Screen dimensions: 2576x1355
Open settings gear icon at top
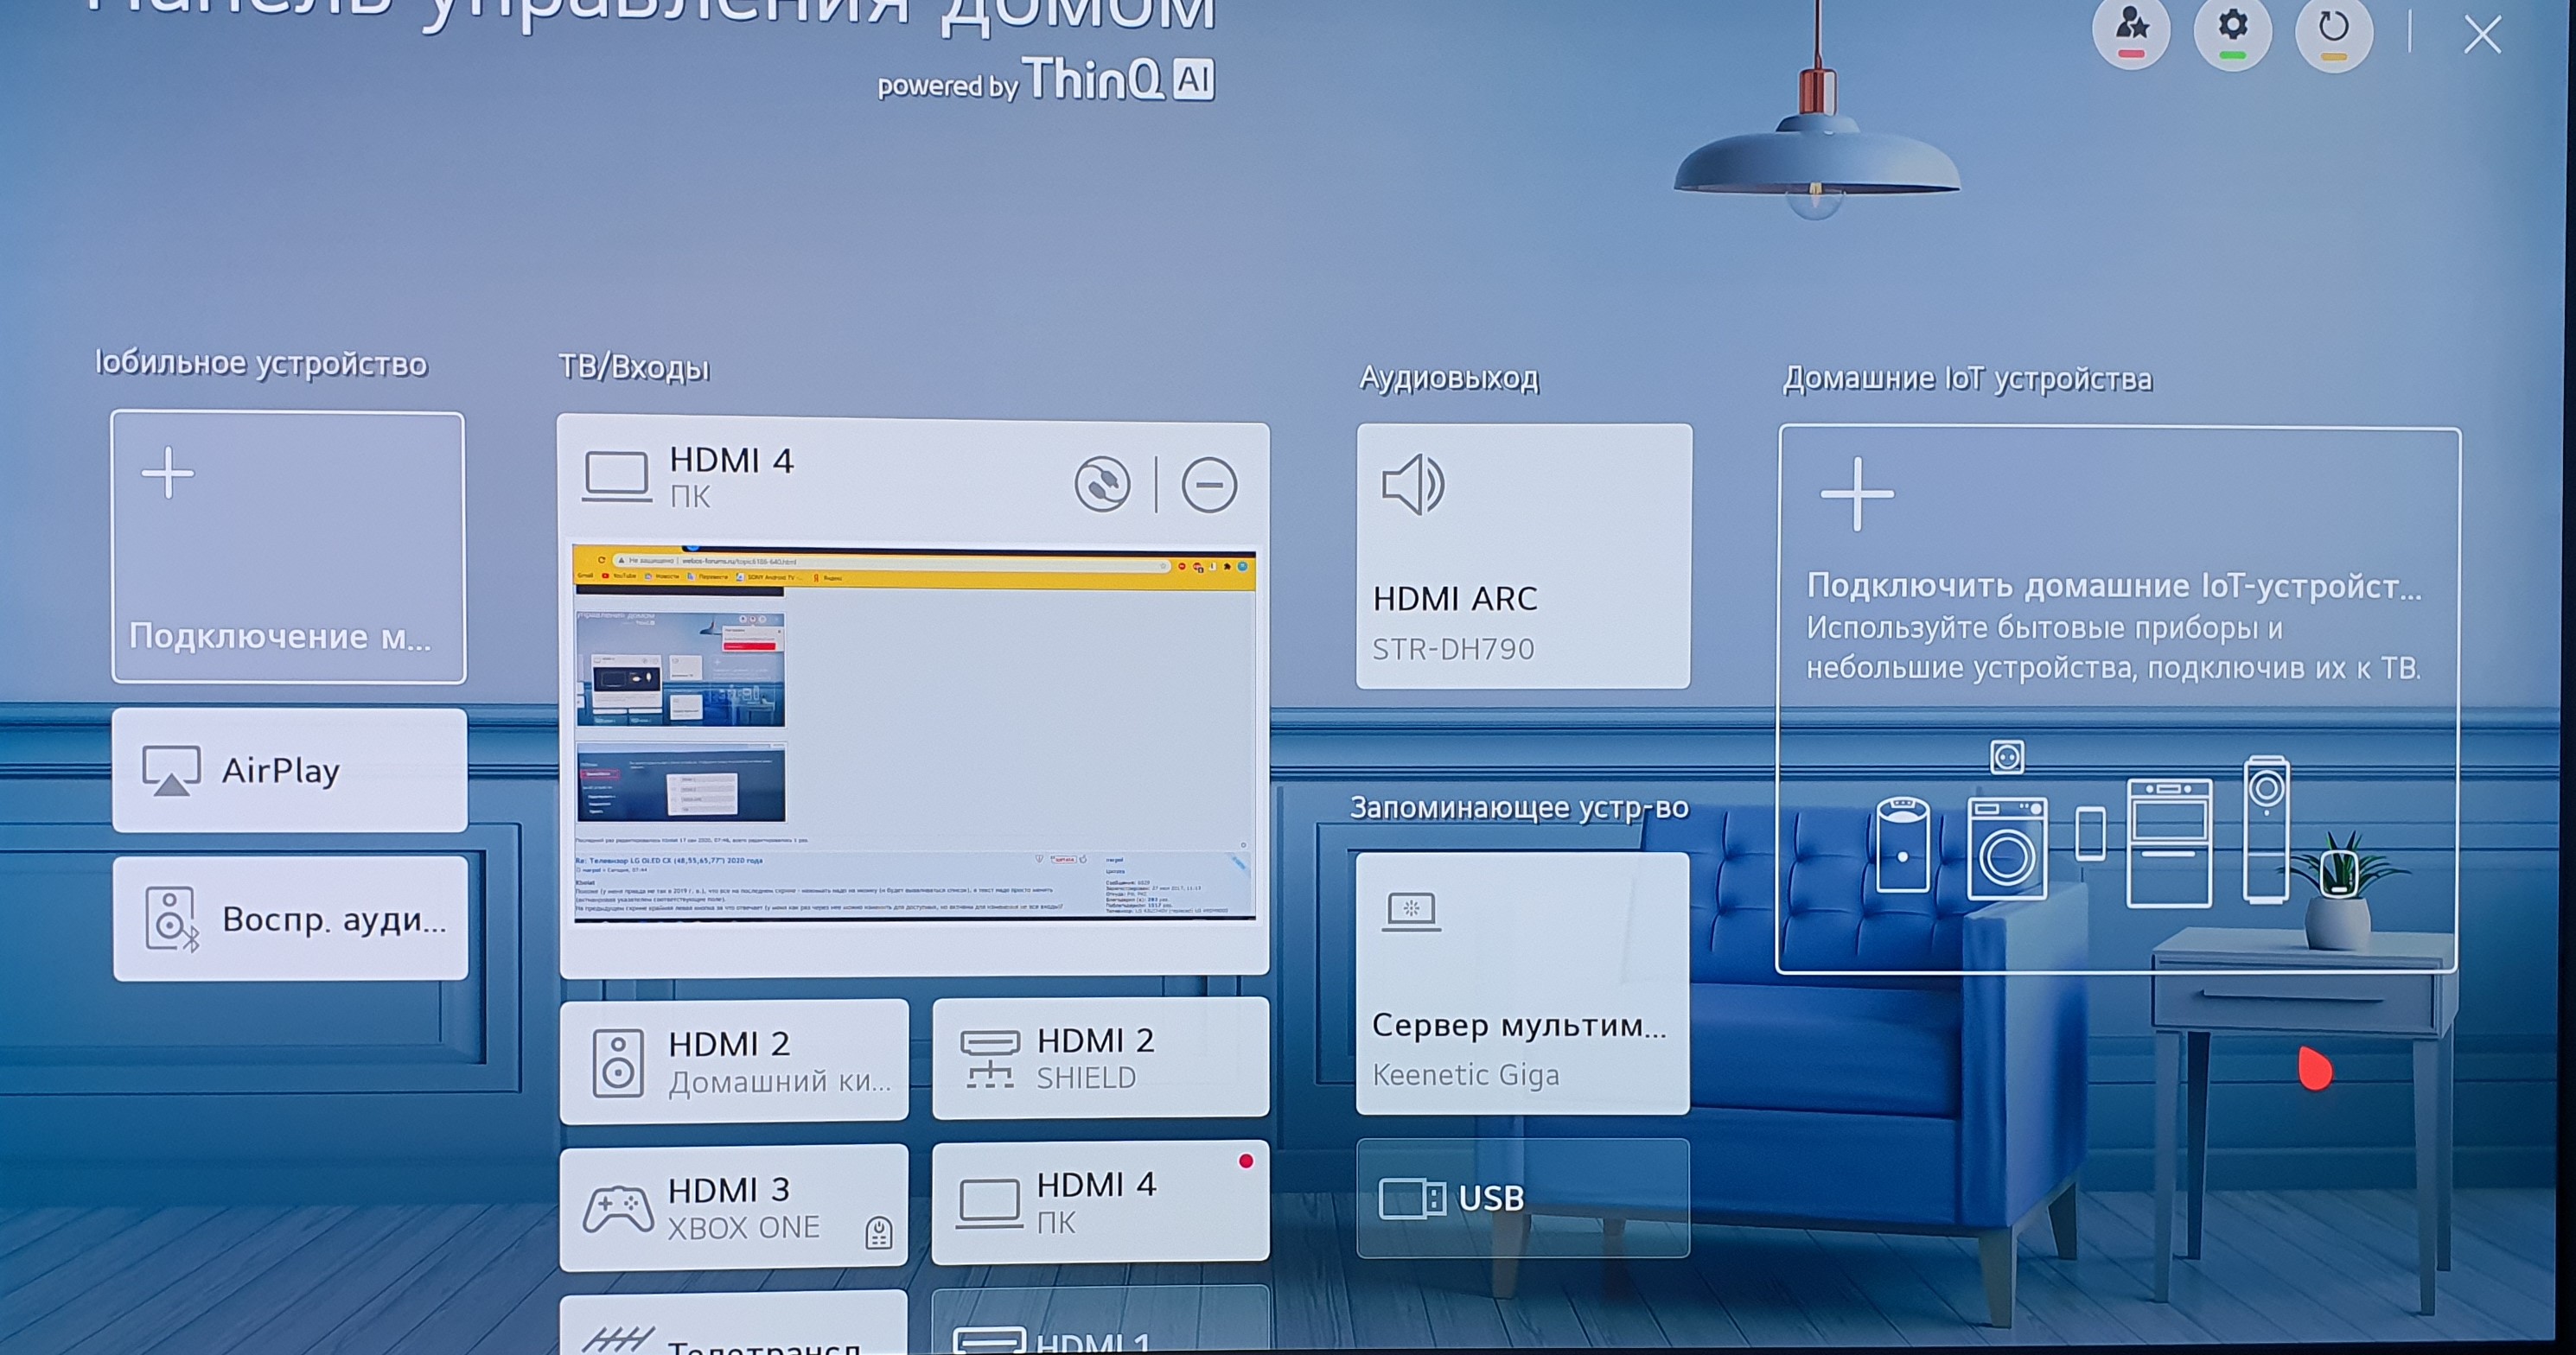[x=2232, y=28]
